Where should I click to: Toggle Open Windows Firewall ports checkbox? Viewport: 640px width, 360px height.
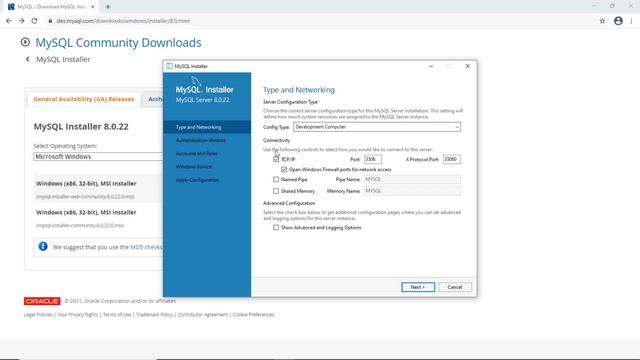(284, 169)
